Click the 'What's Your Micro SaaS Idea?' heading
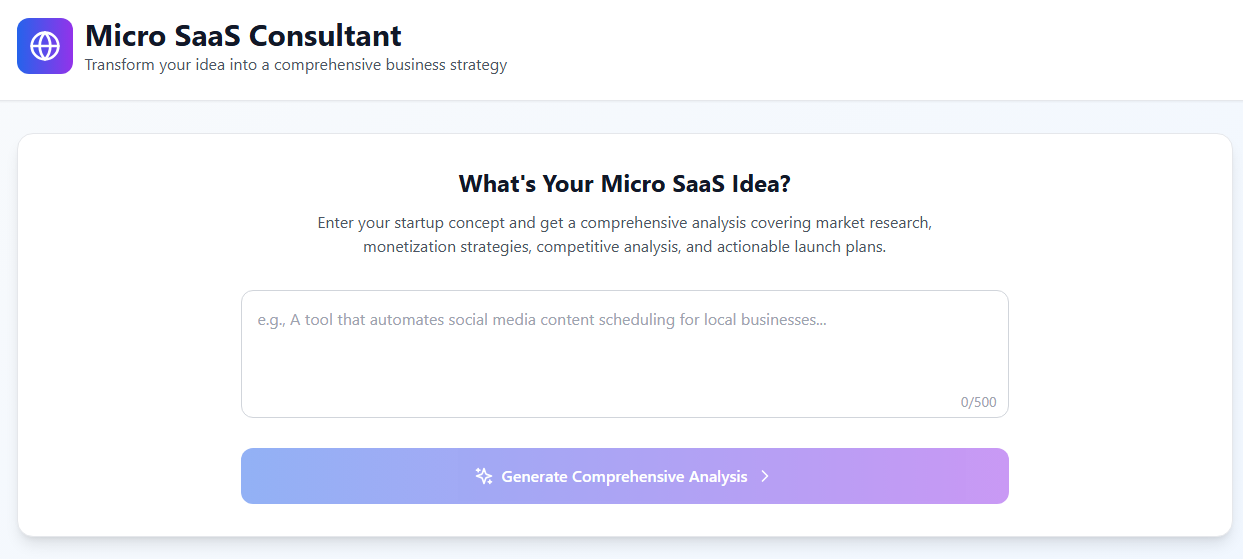 click(x=624, y=184)
